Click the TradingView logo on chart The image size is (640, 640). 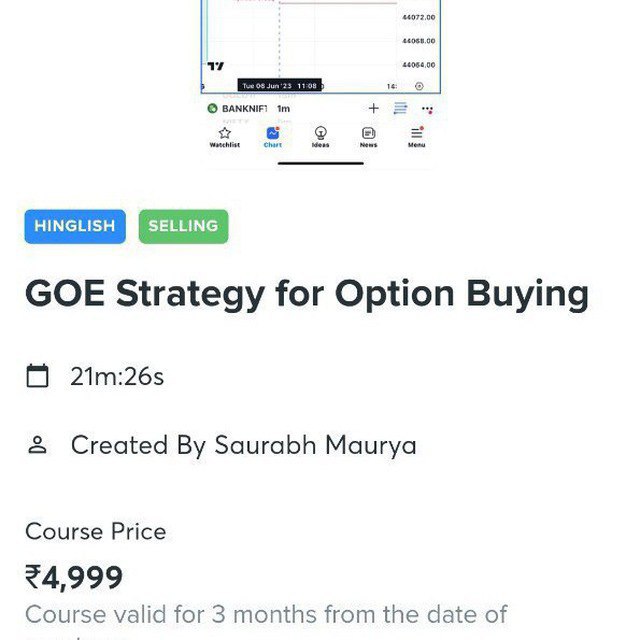point(216,66)
